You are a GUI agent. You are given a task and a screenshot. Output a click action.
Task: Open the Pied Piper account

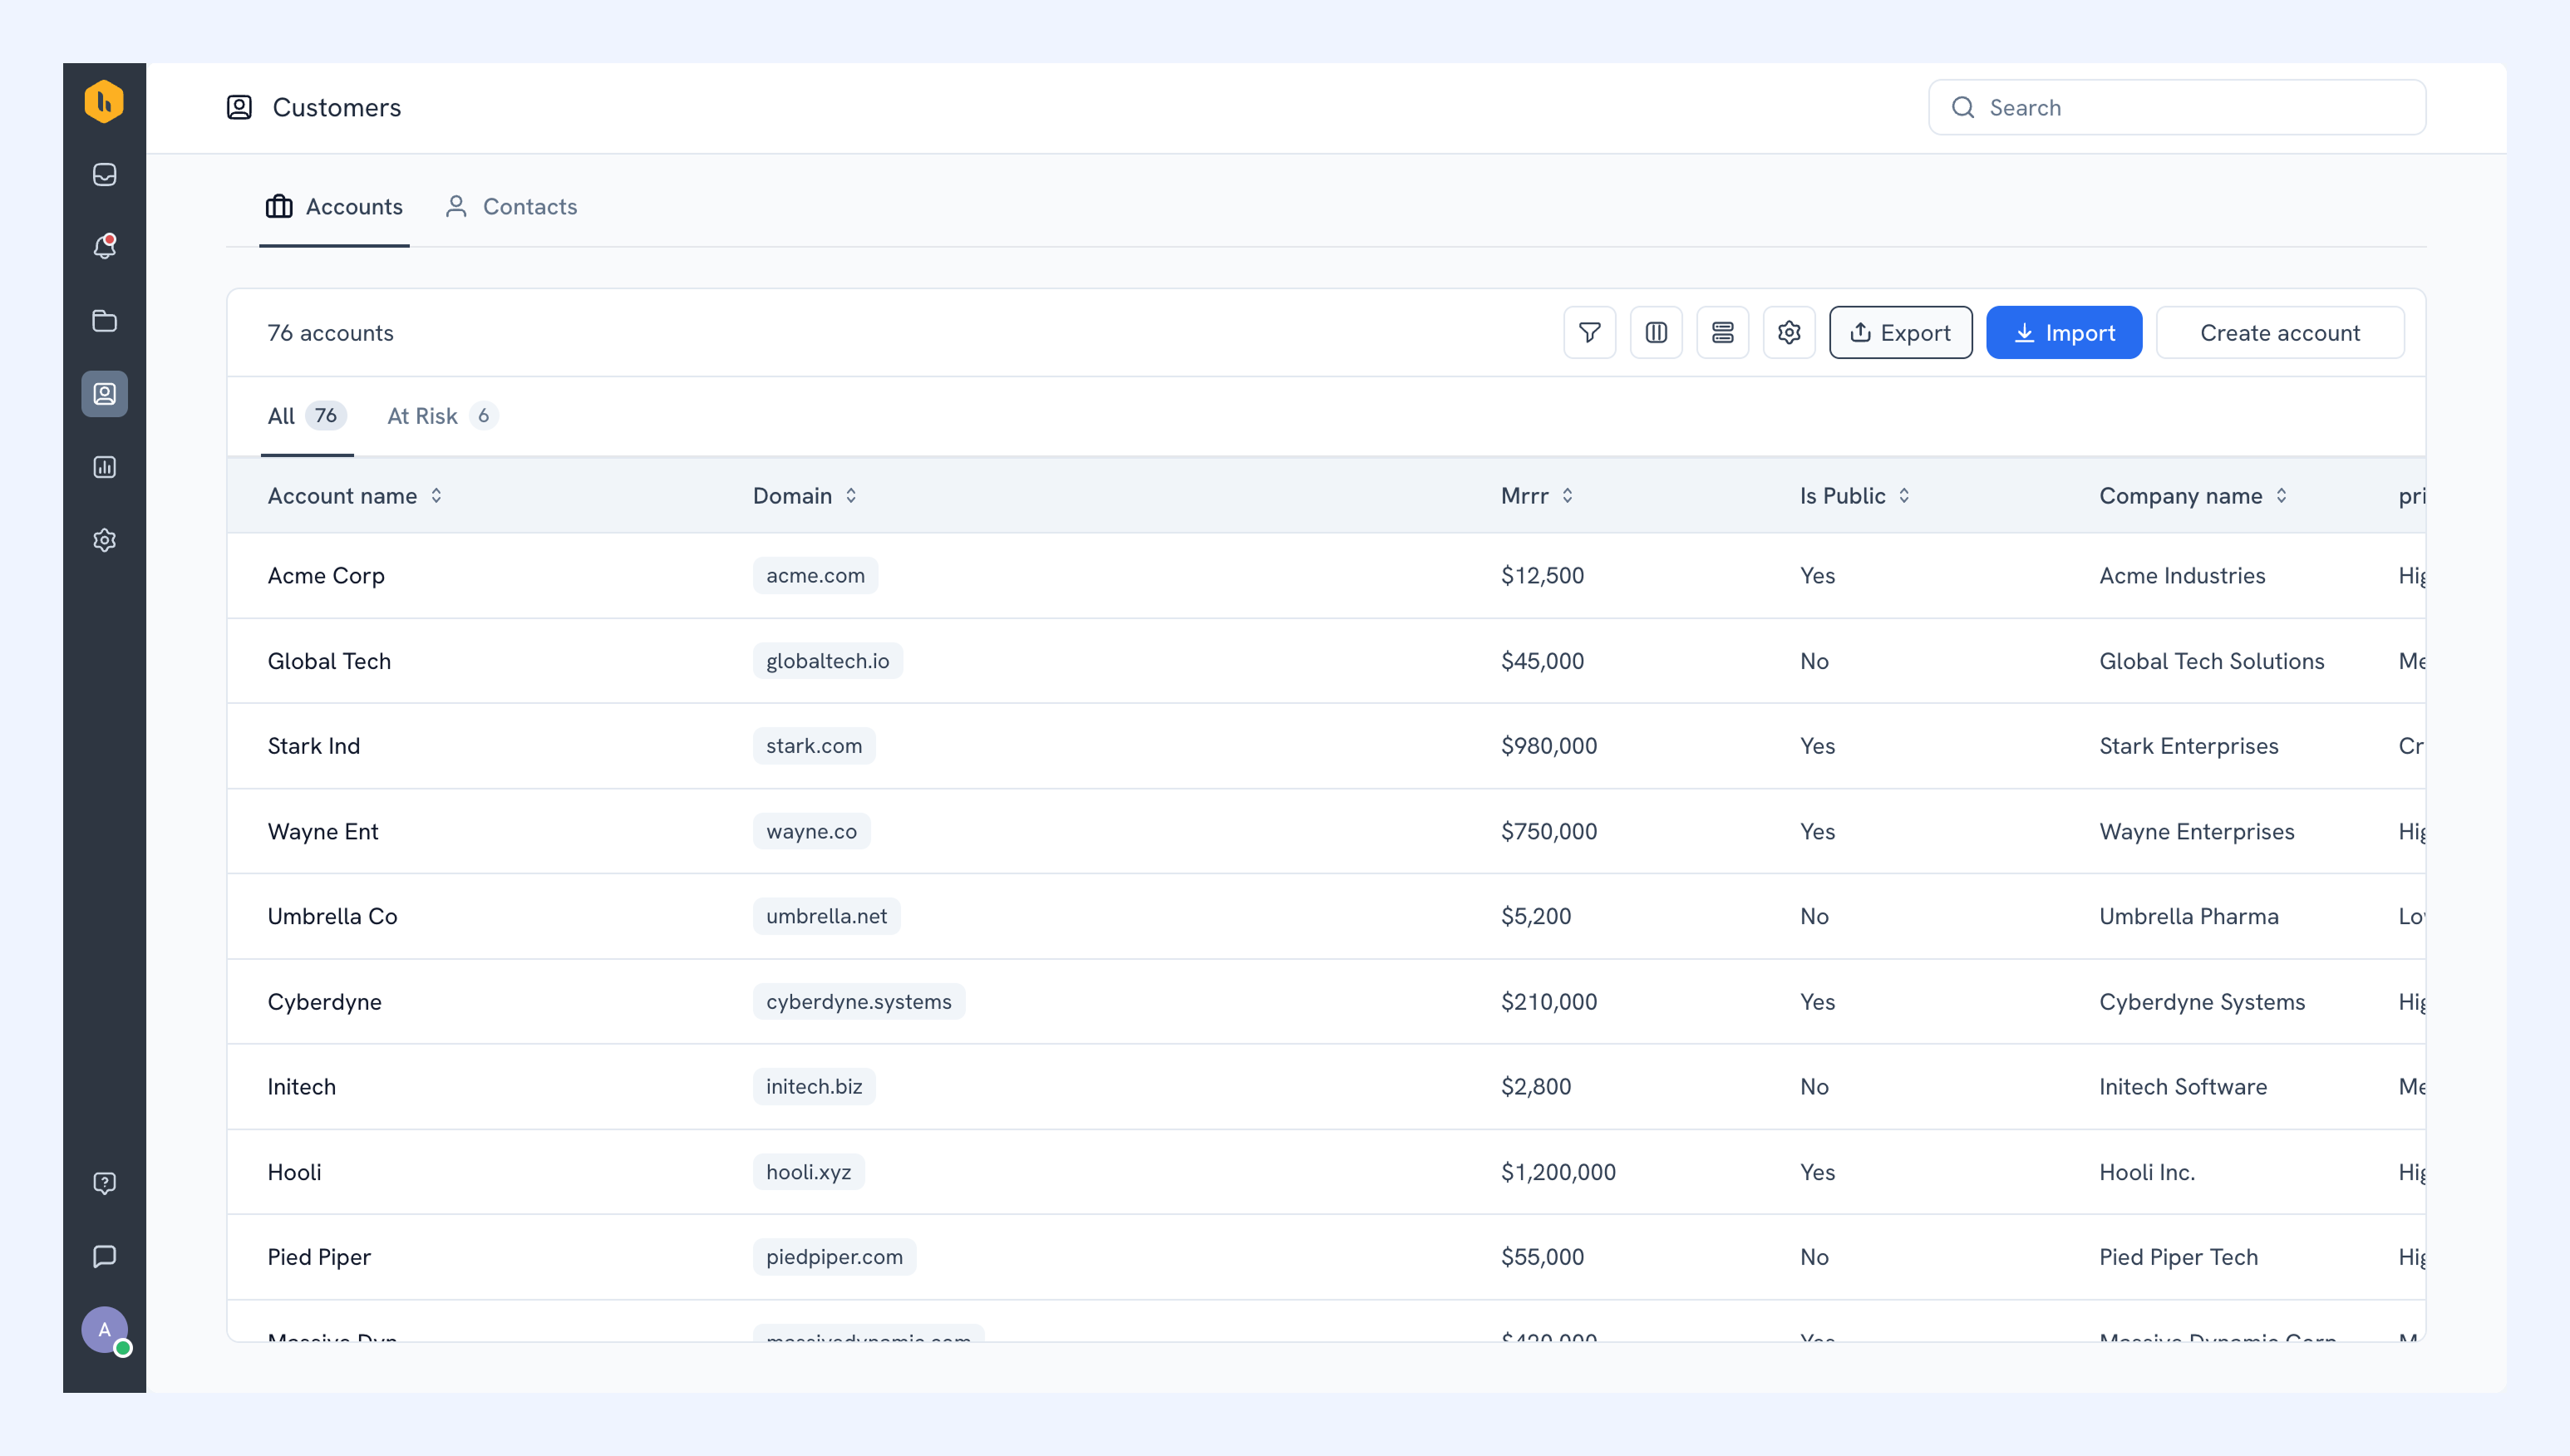click(319, 1257)
